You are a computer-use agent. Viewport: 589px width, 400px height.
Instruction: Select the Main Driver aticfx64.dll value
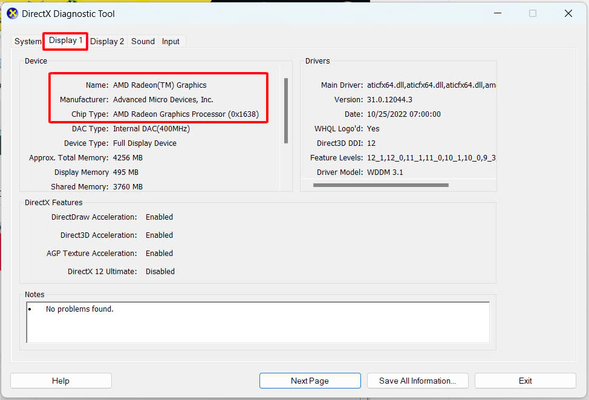431,85
